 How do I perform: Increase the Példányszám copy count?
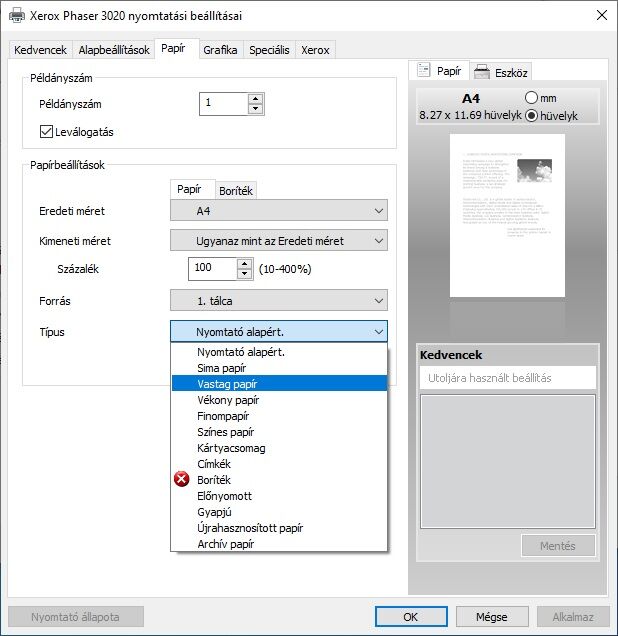tap(255, 99)
